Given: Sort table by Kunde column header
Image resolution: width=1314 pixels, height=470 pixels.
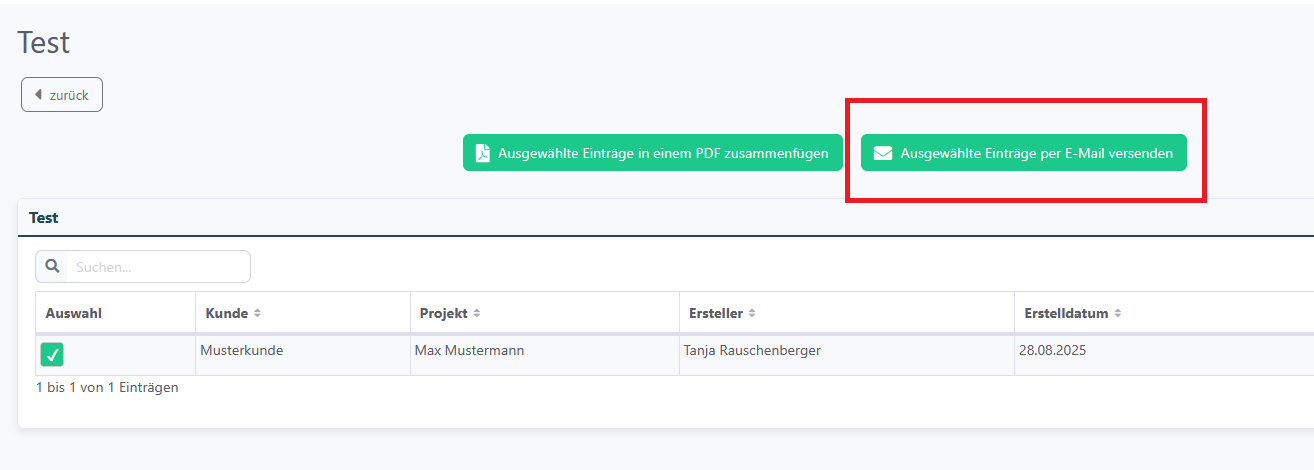Looking at the screenshot, I should click(303, 313).
